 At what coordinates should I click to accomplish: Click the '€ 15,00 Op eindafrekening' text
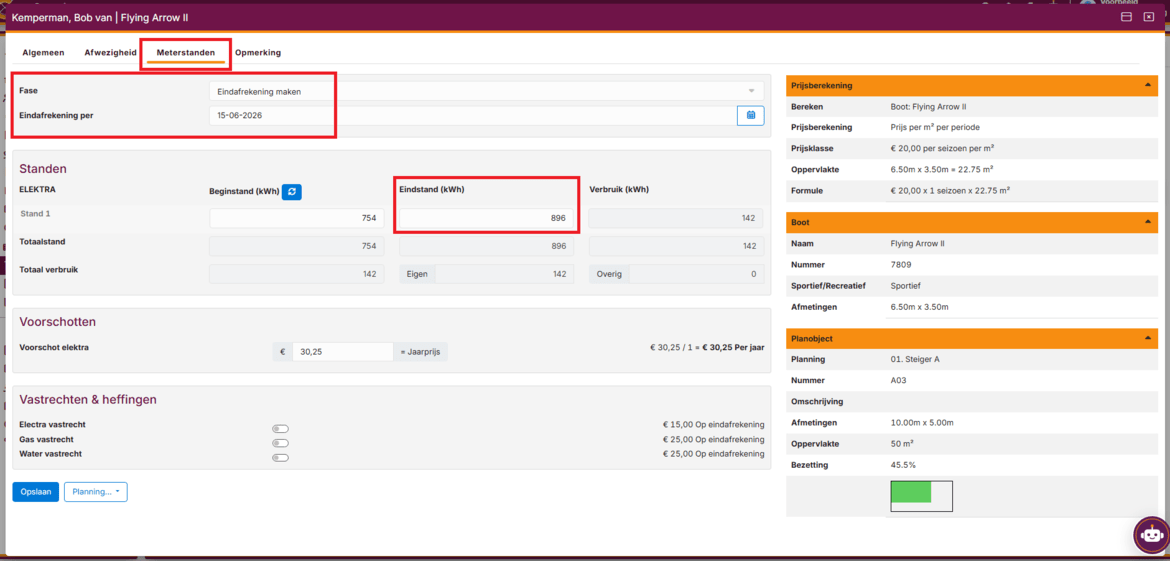click(x=713, y=424)
